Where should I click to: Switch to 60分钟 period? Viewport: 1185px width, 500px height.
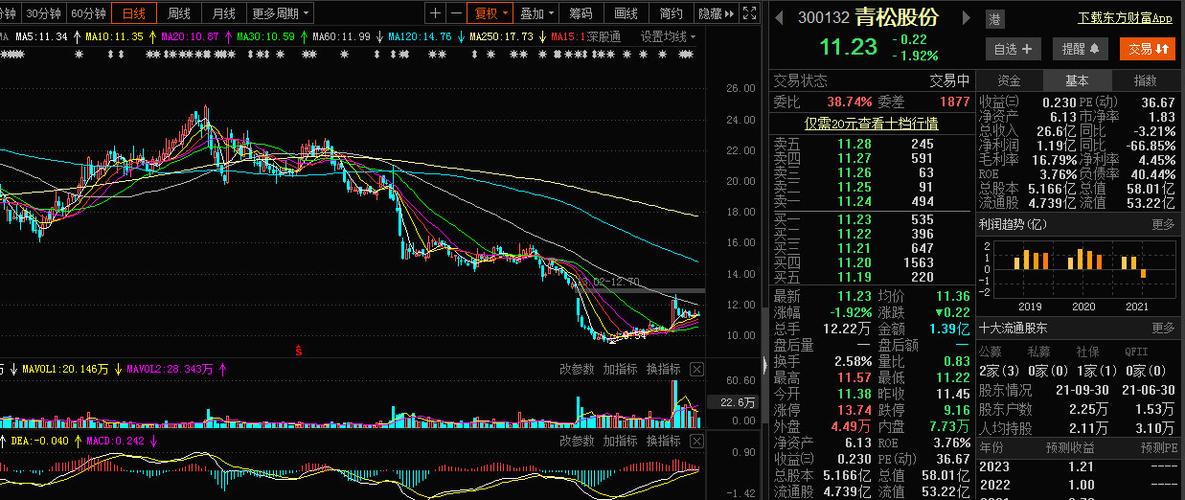tap(88, 13)
